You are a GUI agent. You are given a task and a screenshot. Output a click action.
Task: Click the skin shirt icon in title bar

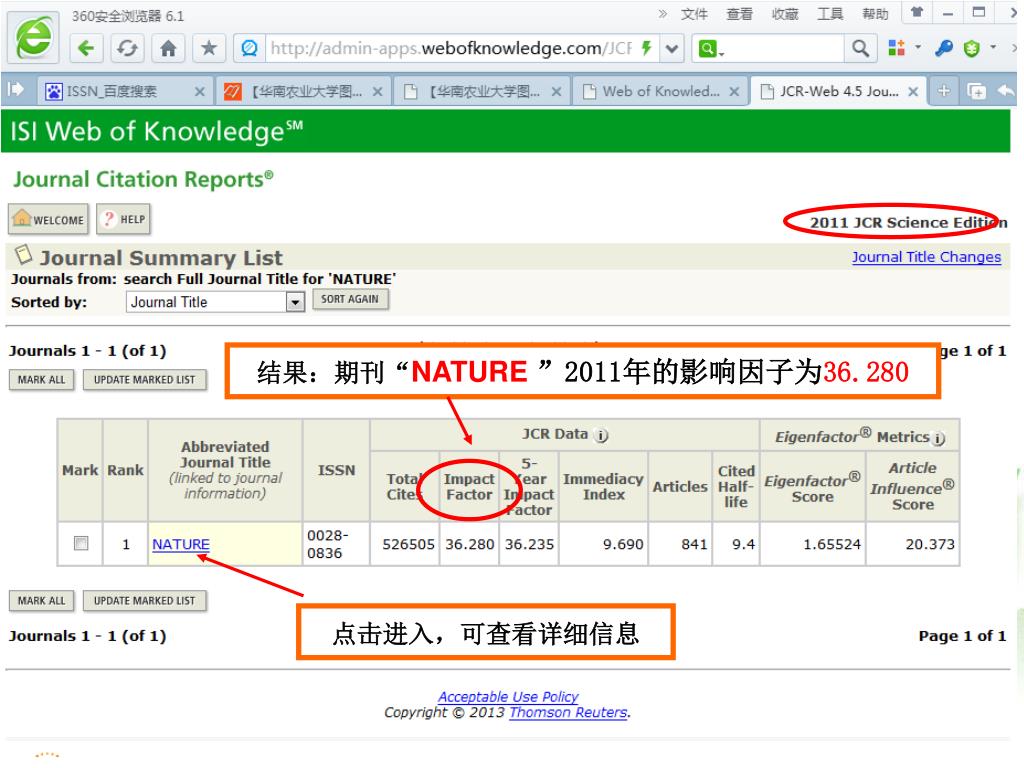[917, 12]
